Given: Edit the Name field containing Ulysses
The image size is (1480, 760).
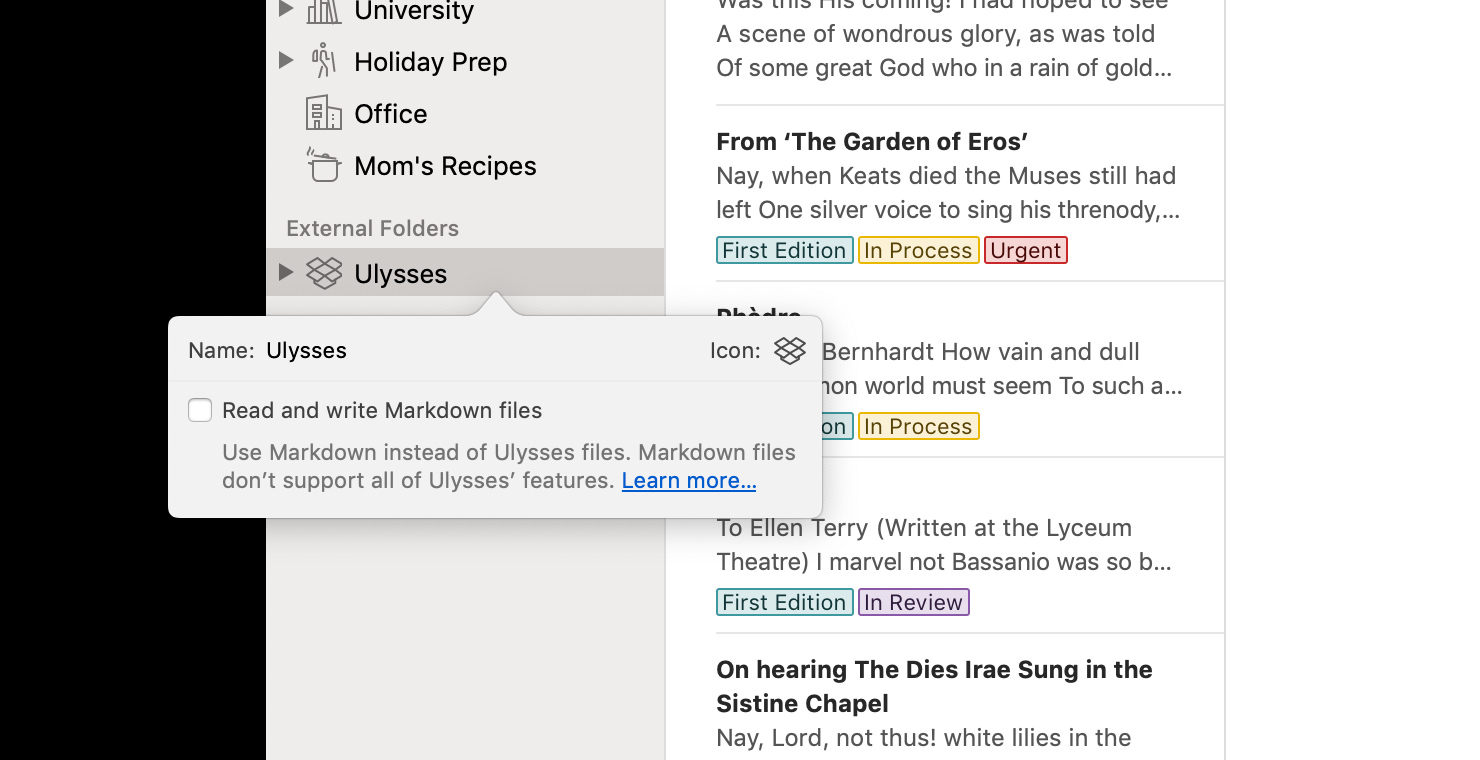Looking at the screenshot, I should click(x=306, y=350).
